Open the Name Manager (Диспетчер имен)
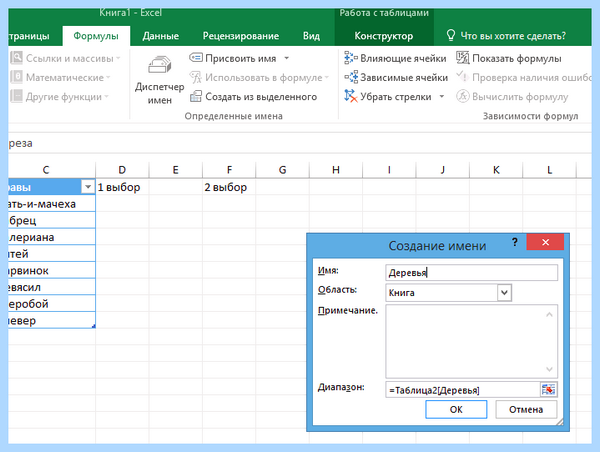This screenshot has height=452, width=600. (x=159, y=80)
